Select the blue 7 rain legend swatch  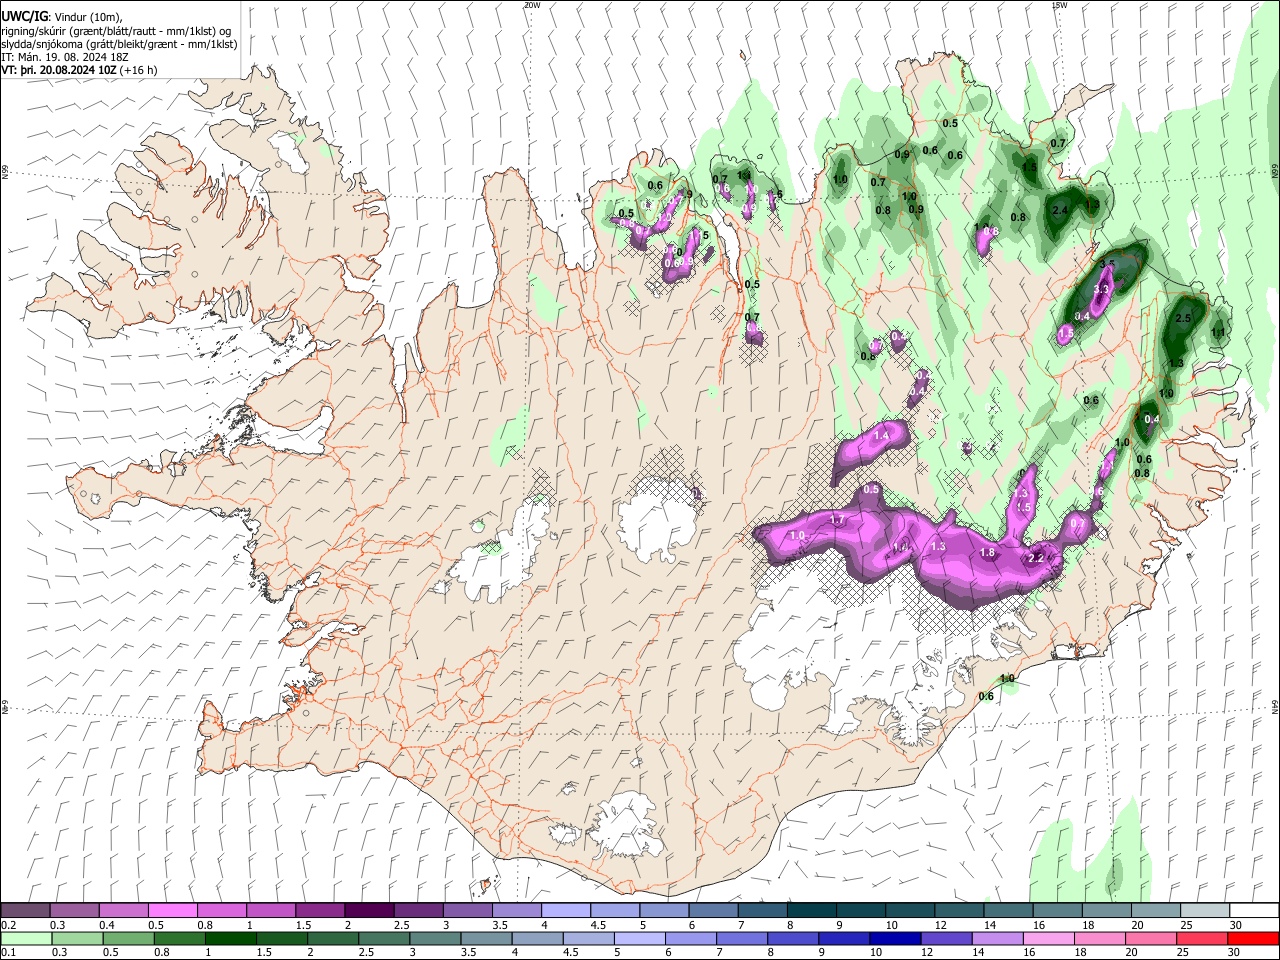740,938
